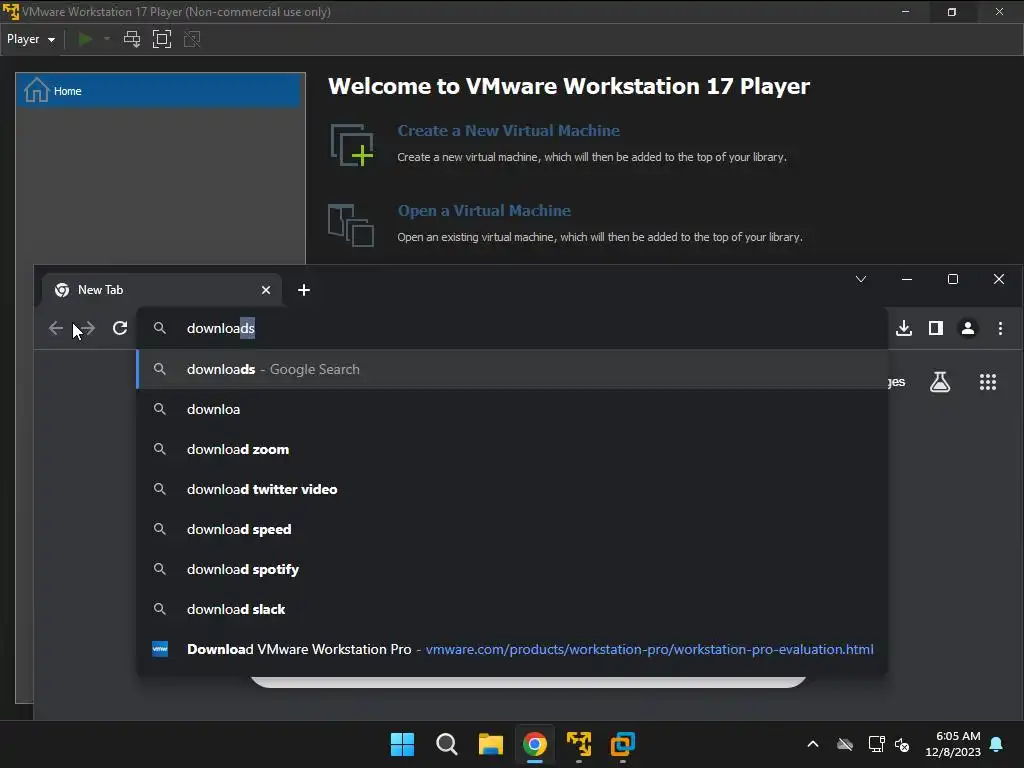Image resolution: width=1024 pixels, height=768 pixels.
Task: Click the Open a Virtual Machine icon
Action: pos(351,225)
